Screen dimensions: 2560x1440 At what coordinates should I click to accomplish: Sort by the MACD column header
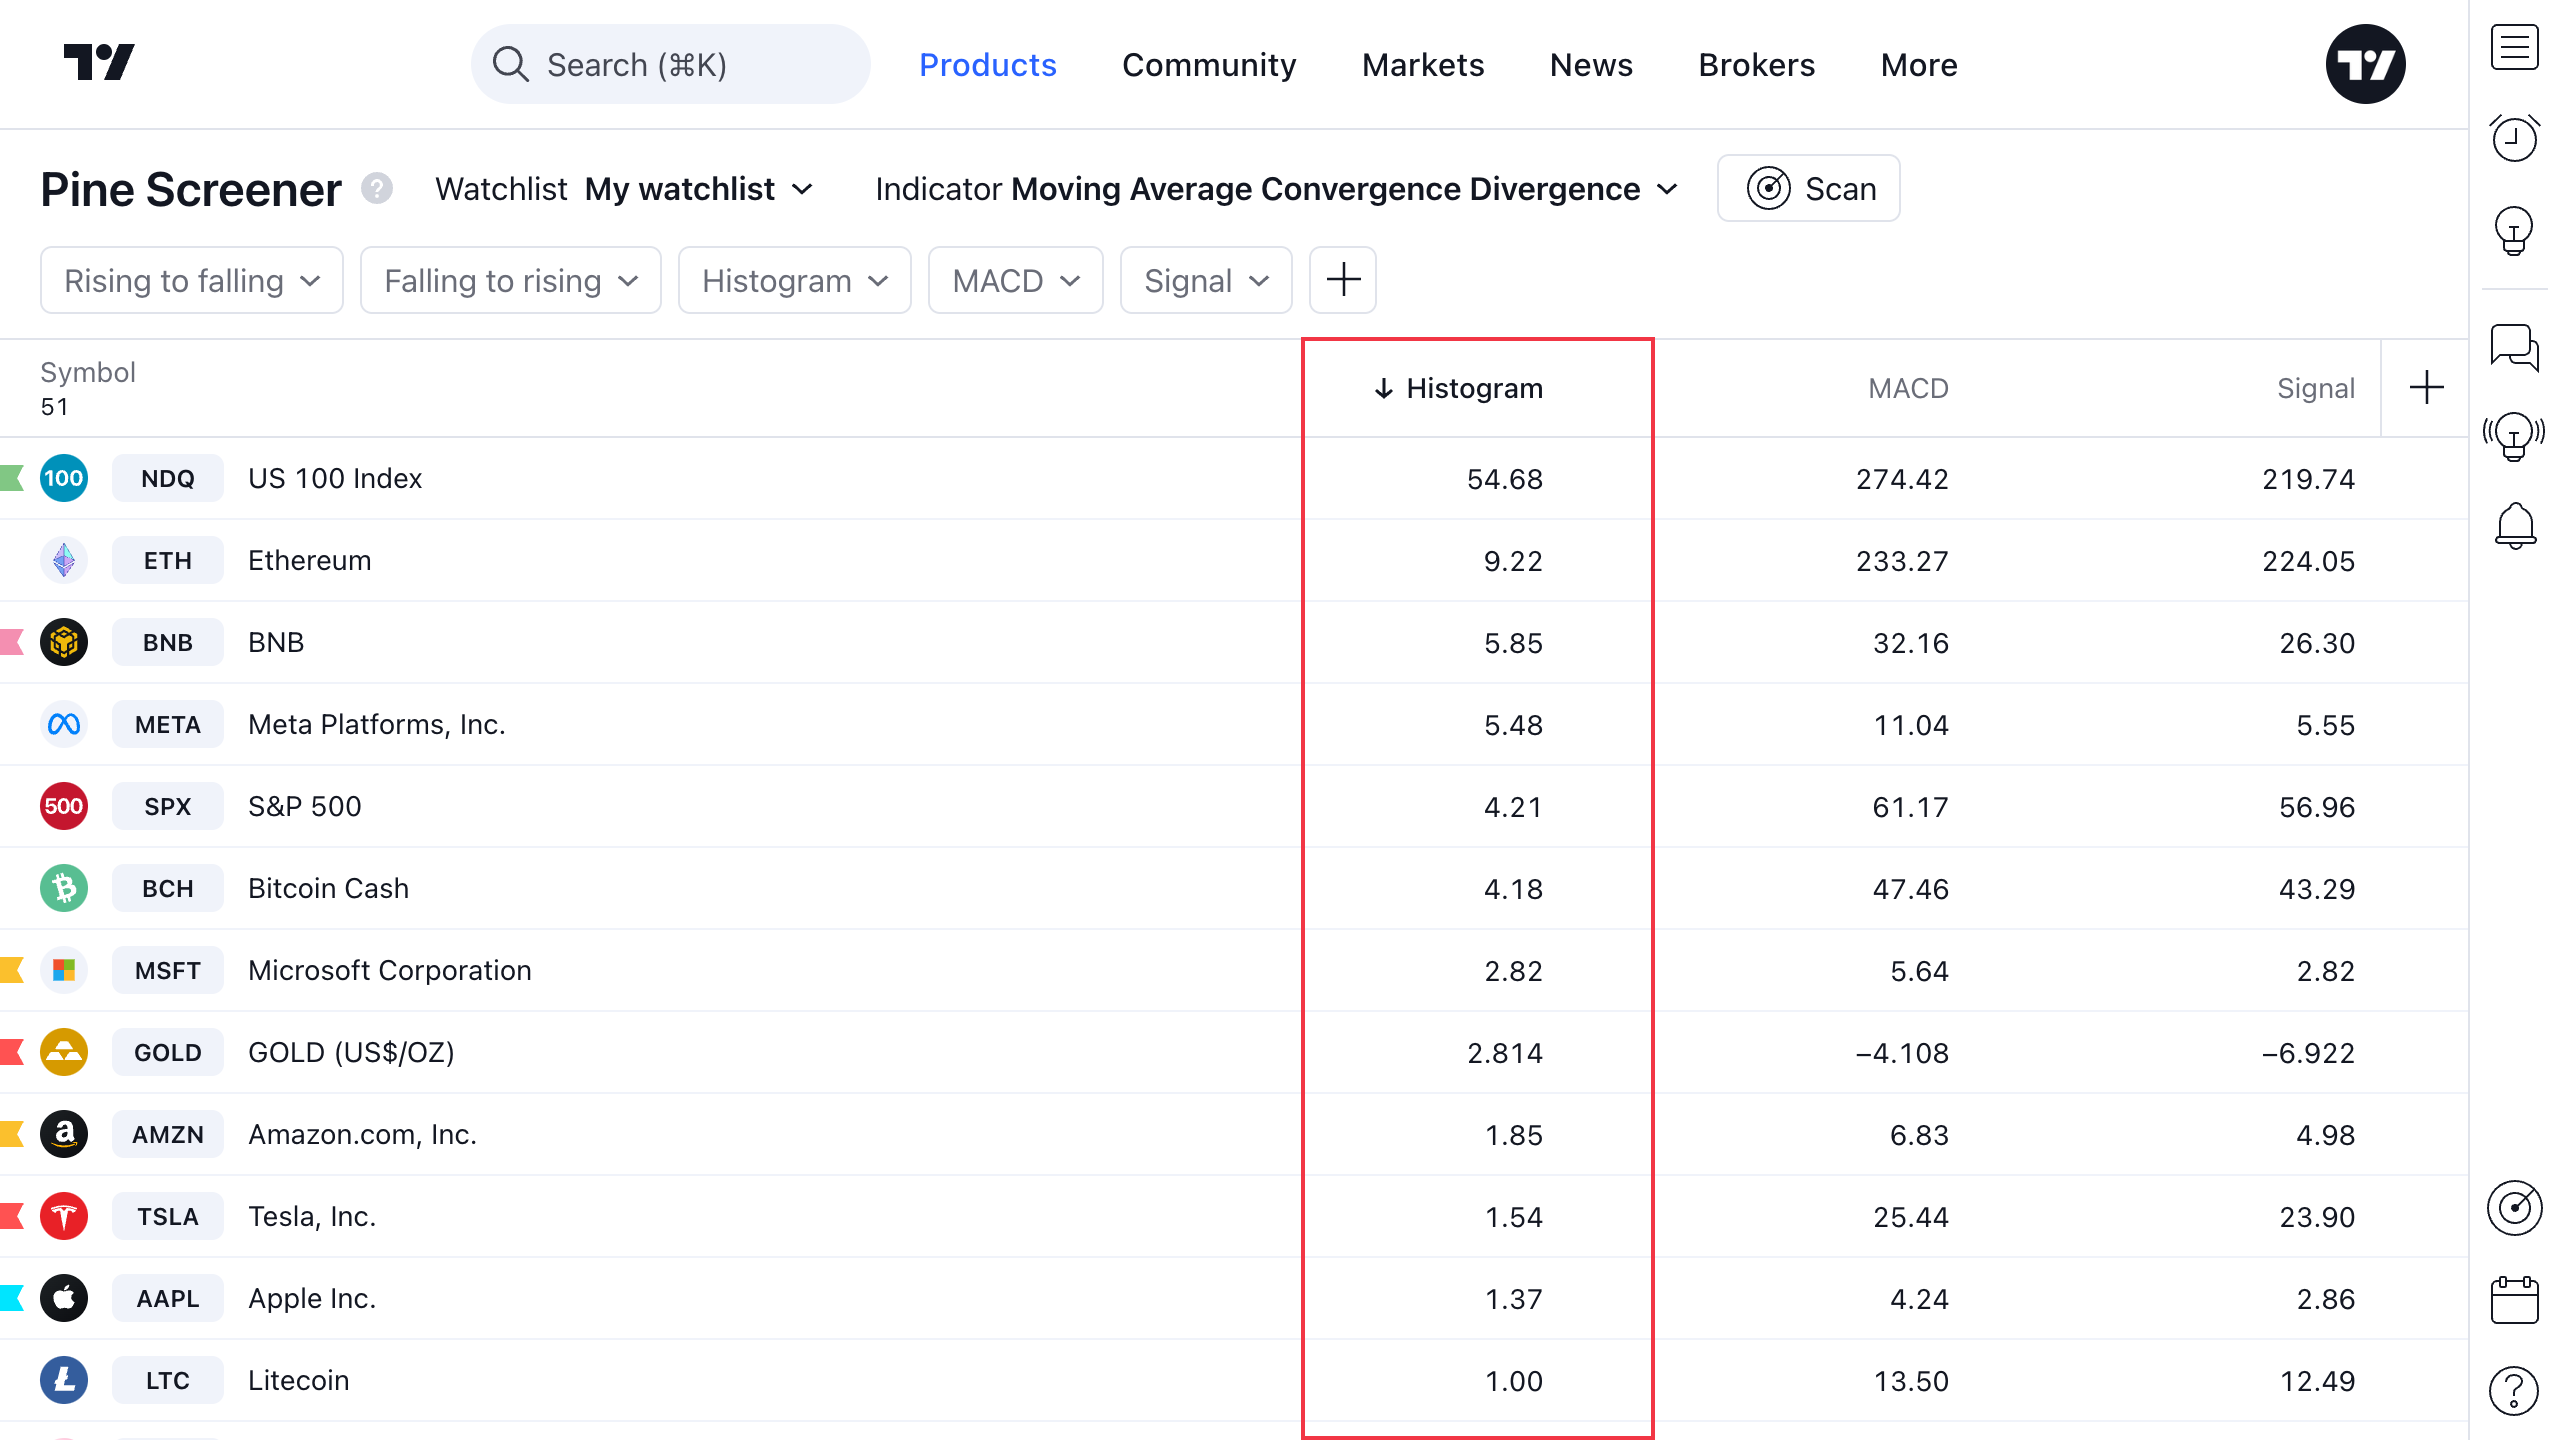click(x=1907, y=388)
